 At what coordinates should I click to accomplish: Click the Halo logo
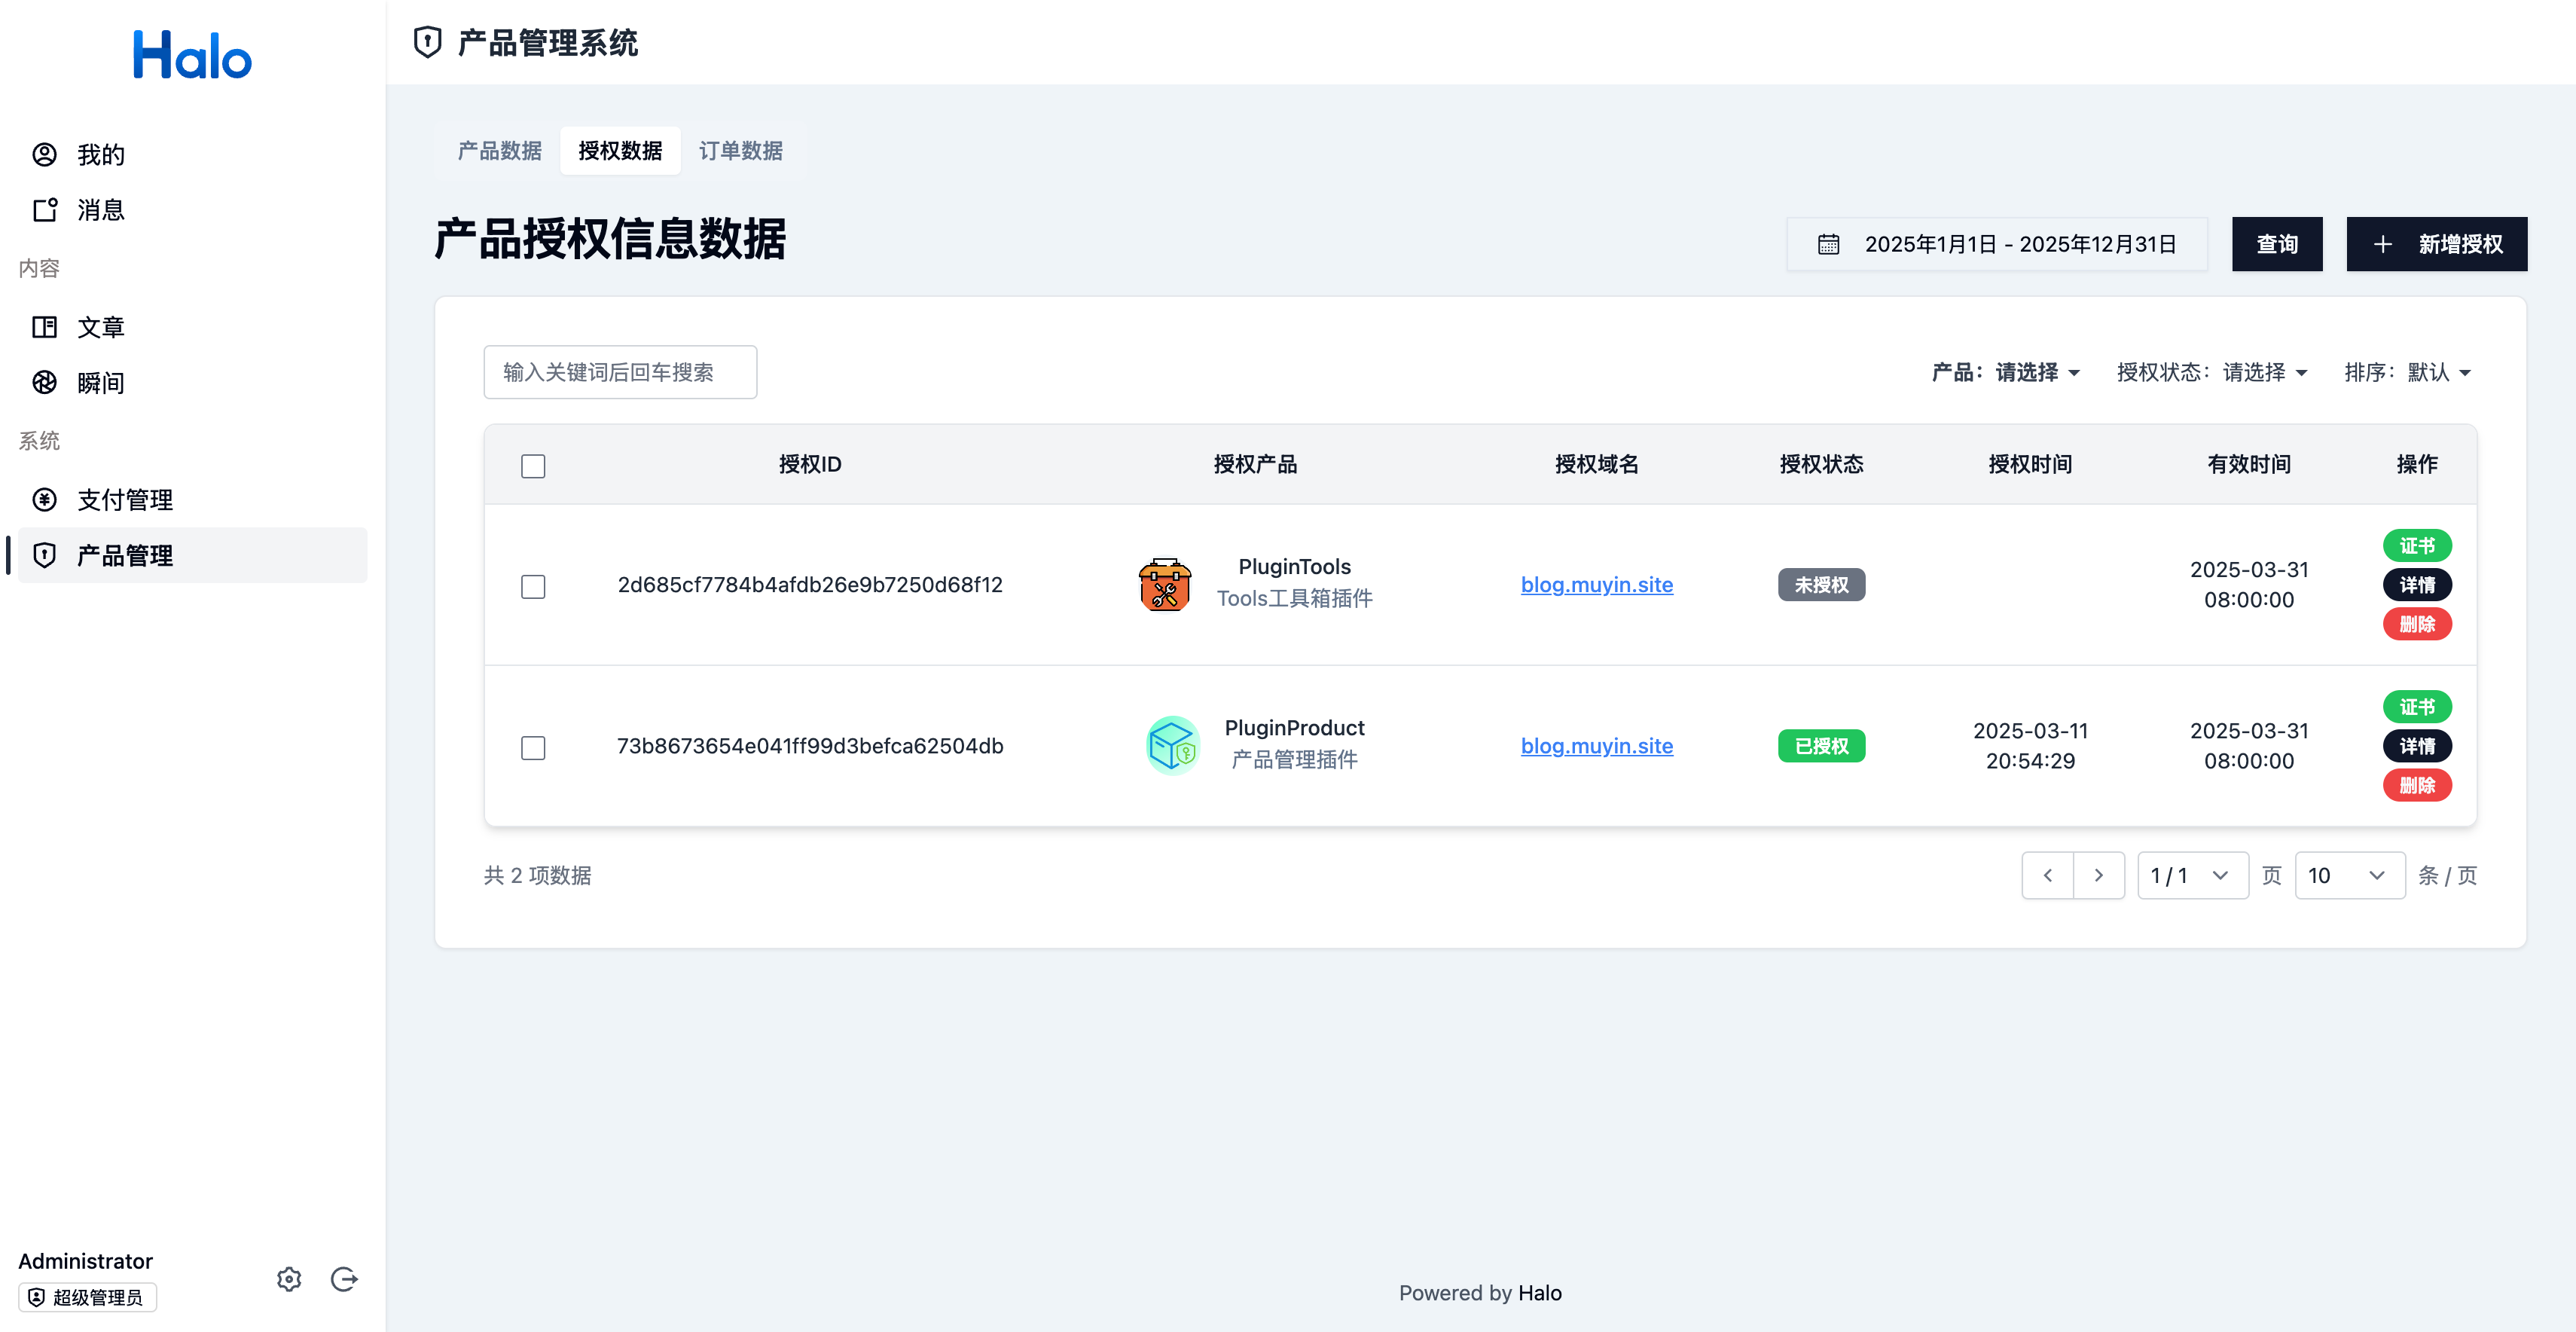click(192, 55)
